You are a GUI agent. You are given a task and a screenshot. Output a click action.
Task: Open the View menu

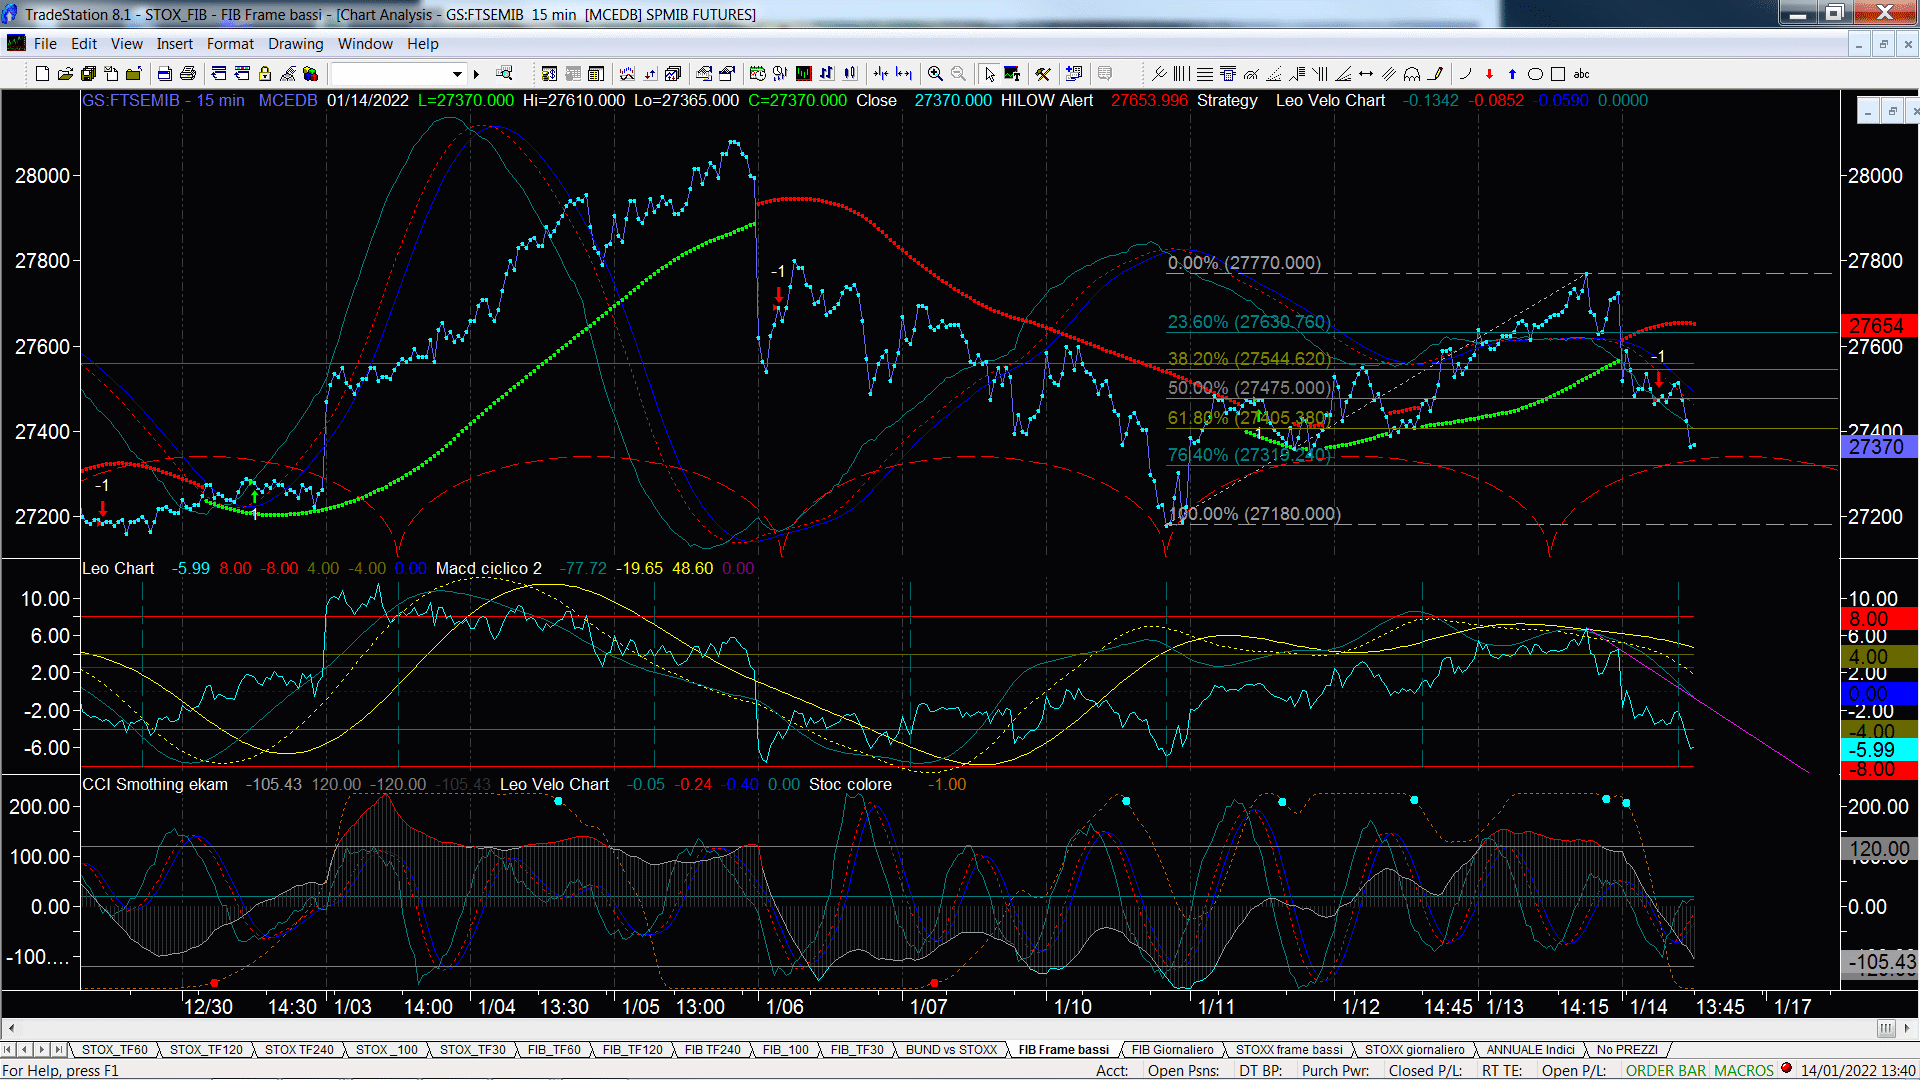pos(126,44)
